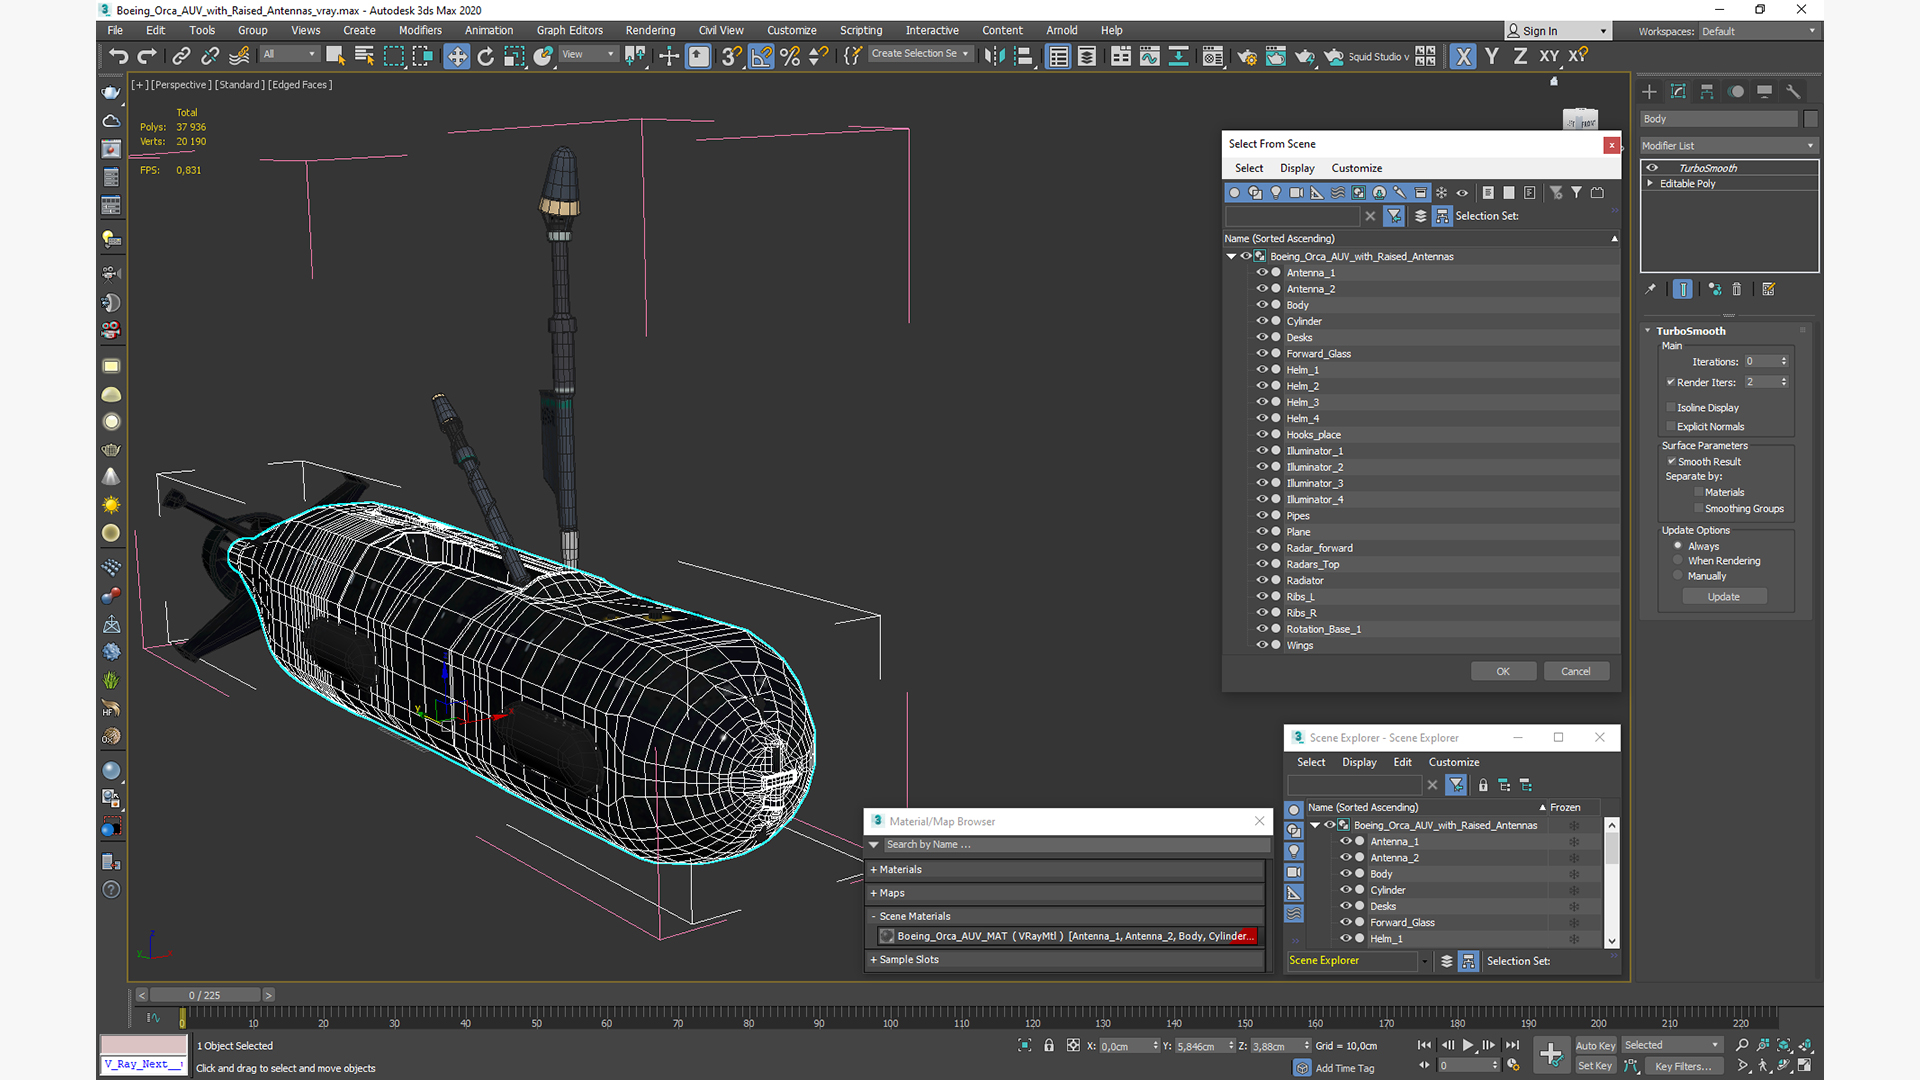Click the Redo arrow in main toolbar
Image resolution: width=1920 pixels, height=1080 pixels.
click(x=147, y=56)
